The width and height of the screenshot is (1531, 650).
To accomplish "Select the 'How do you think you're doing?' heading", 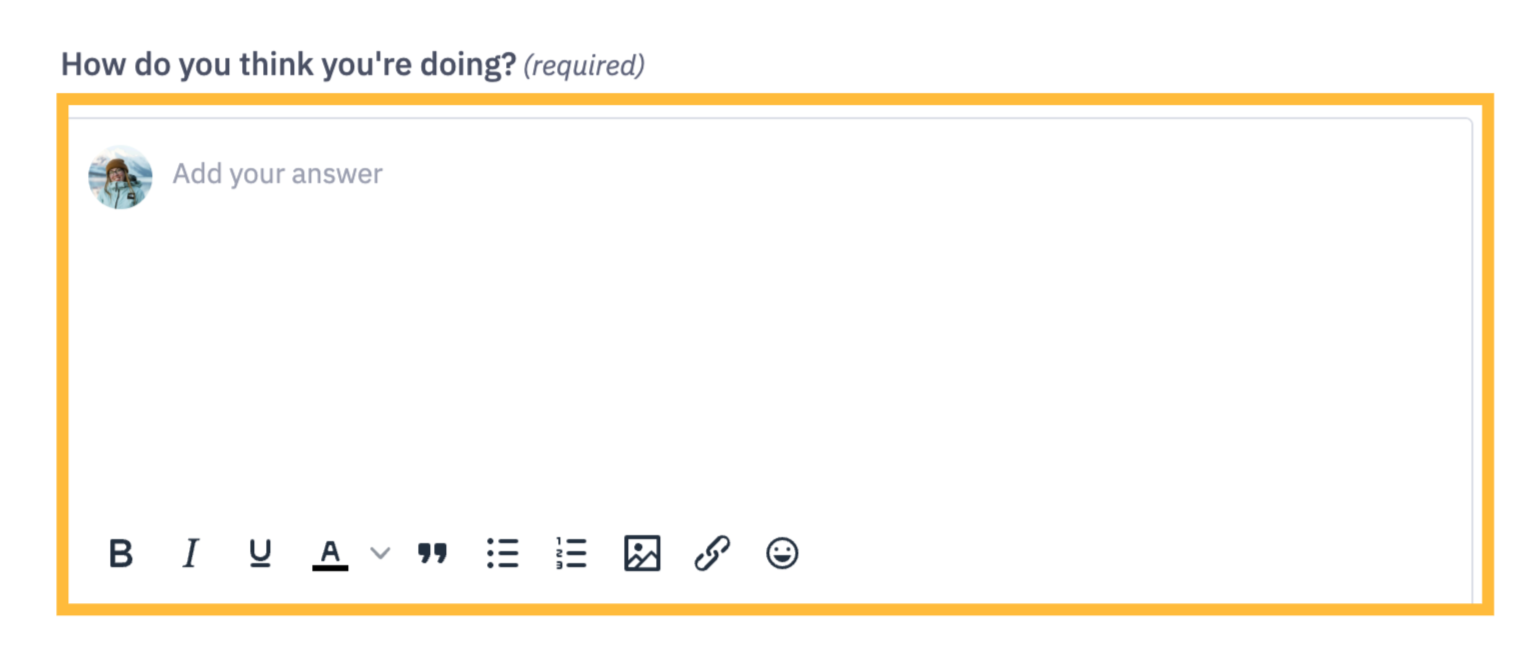I will (289, 65).
